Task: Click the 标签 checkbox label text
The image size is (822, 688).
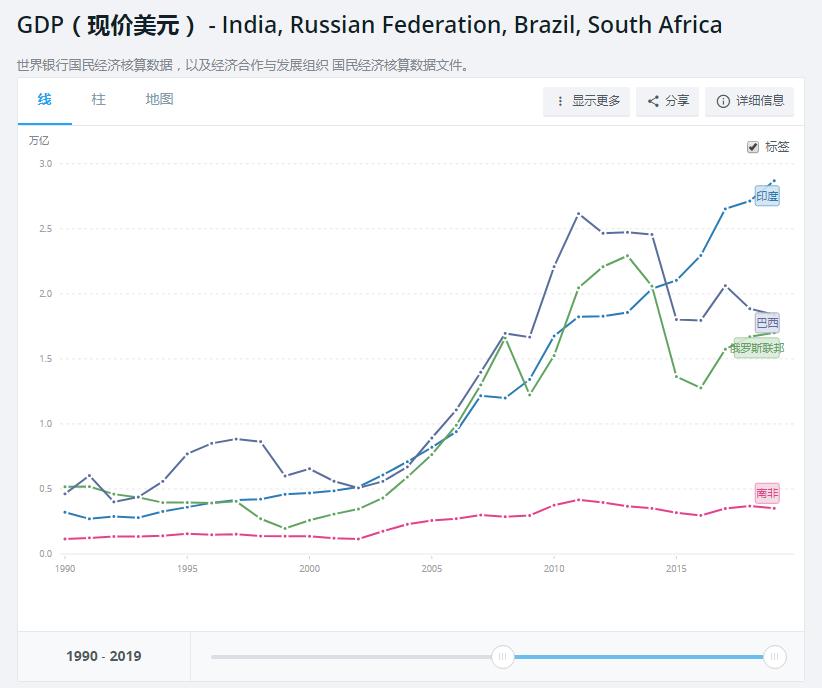Action: point(777,147)
